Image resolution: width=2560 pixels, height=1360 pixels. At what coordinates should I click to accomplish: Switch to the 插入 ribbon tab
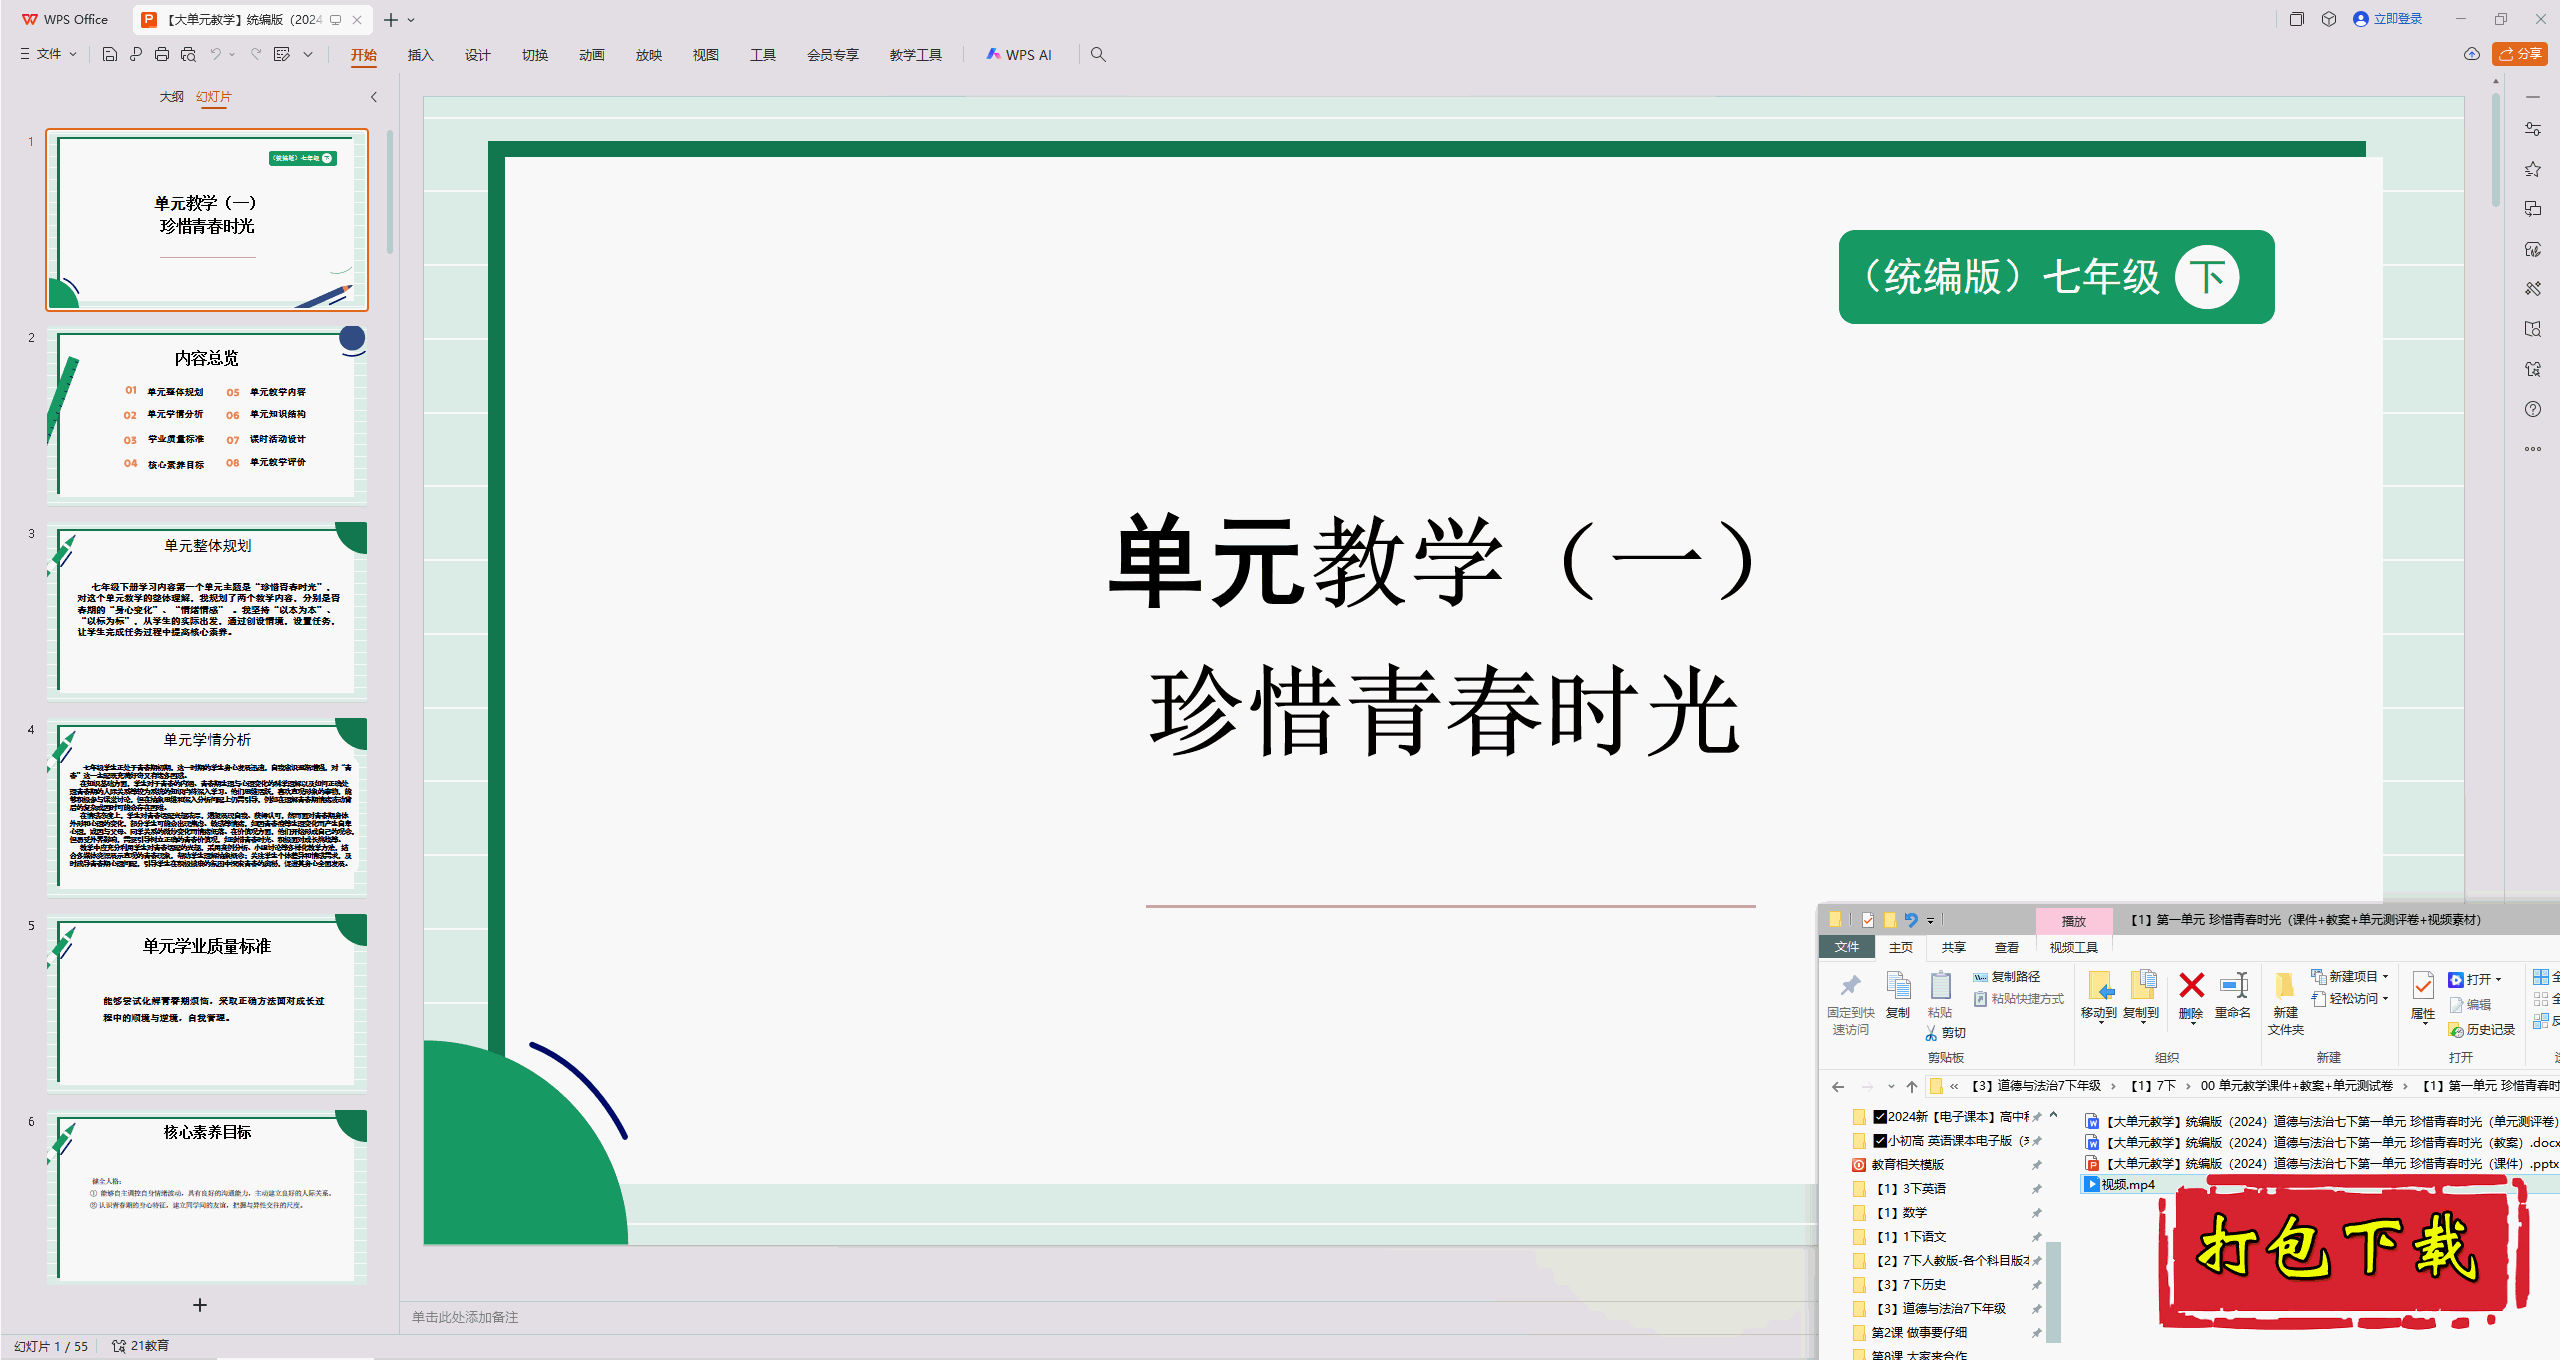click(x=420, y=55)
